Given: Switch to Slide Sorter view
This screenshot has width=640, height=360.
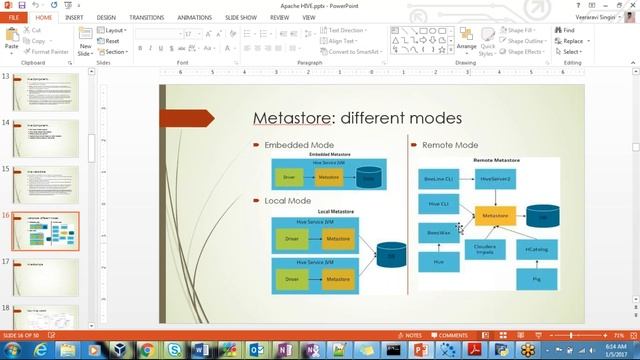Looking at the screenshot, I should 503,335.
